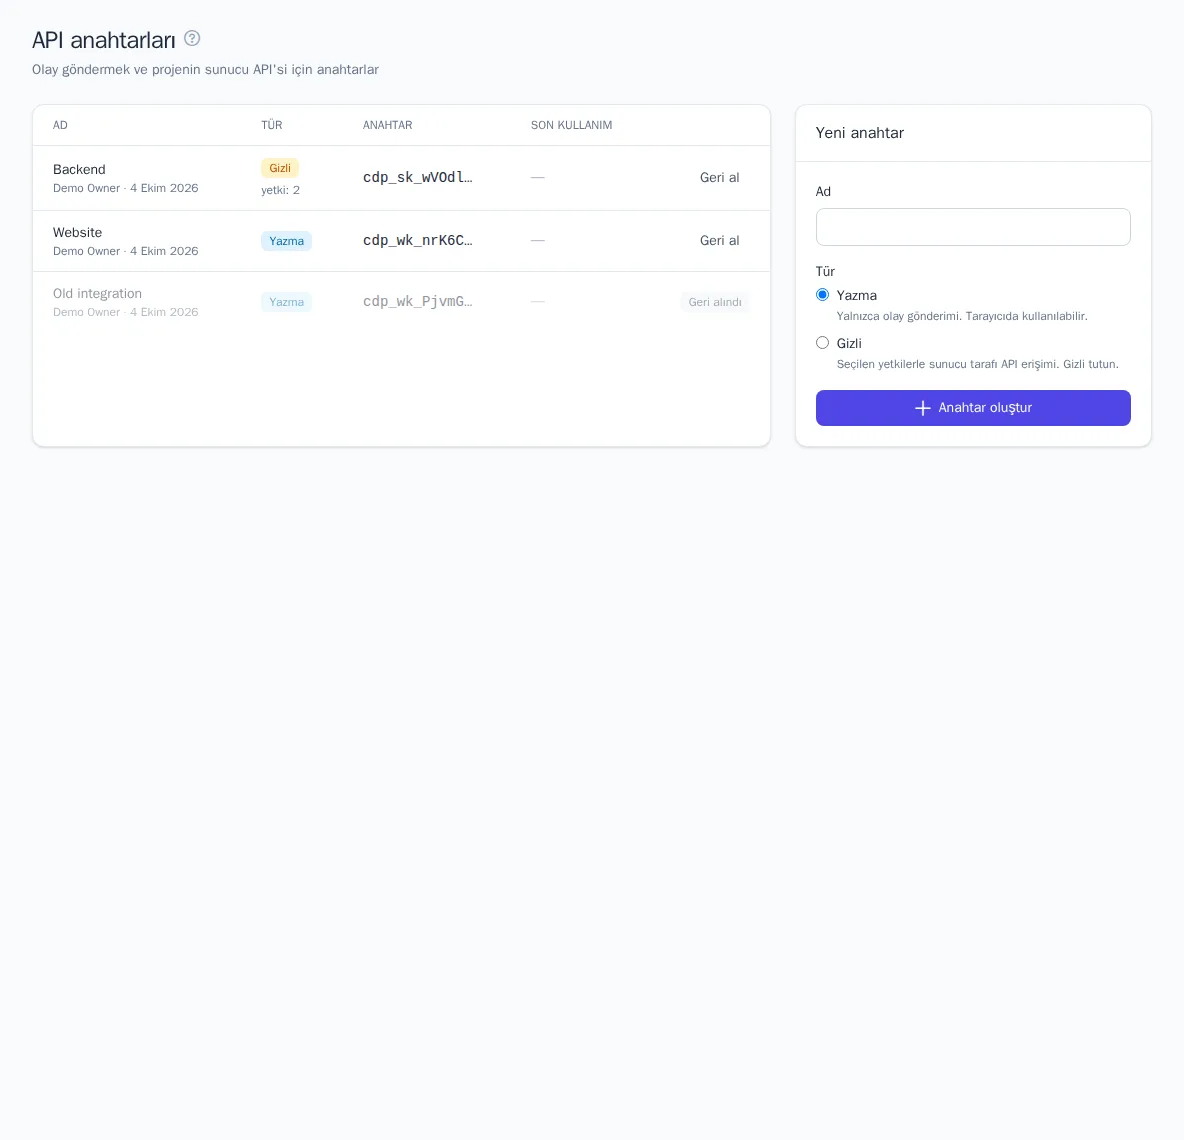The width and height of the screenshot is (1184, 1140).
Task: Choose the Gizli key type radio
Action: [x=822, y=343]
